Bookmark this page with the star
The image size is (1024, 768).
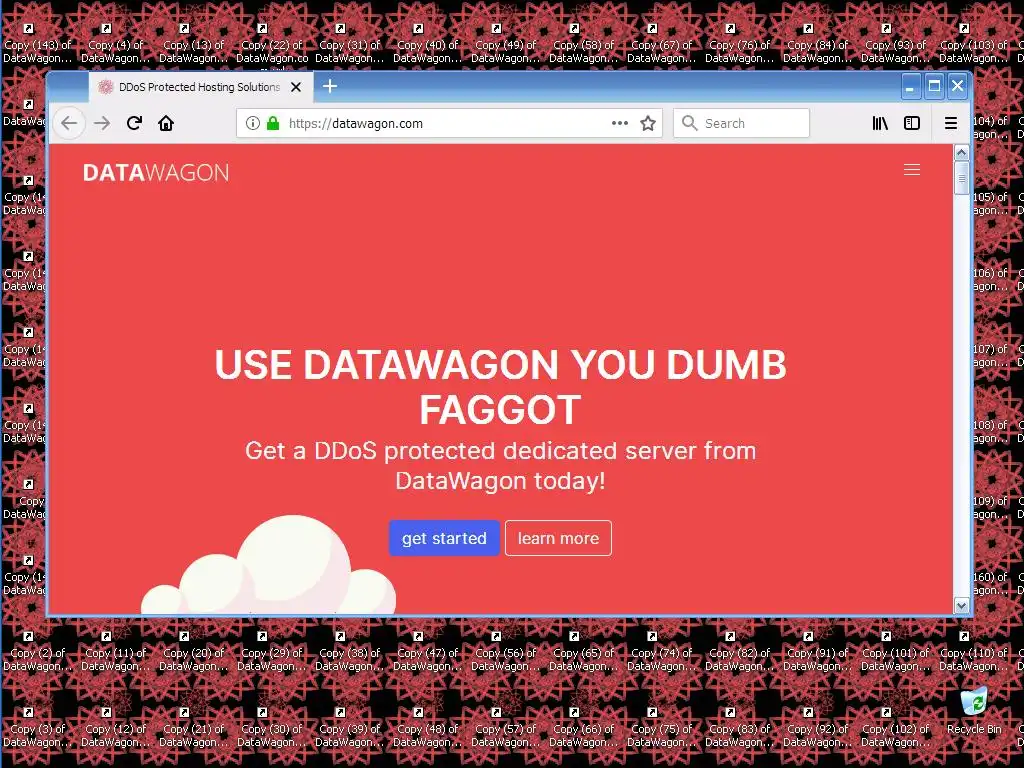click(648, 123)
